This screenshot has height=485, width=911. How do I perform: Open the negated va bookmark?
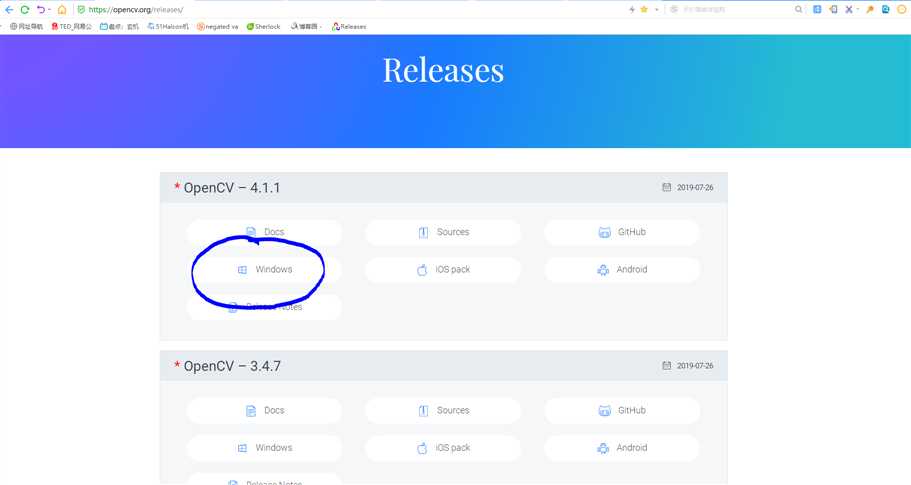tap(217, 27)
